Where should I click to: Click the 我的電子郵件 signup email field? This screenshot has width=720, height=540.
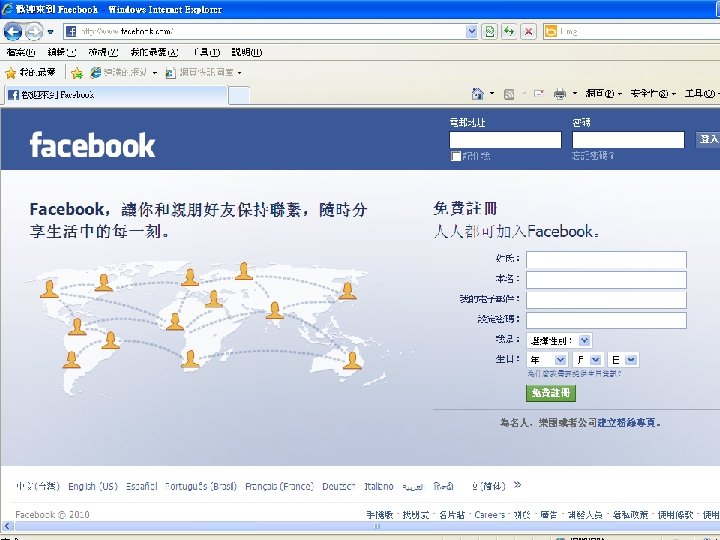(x=606, y=300)
